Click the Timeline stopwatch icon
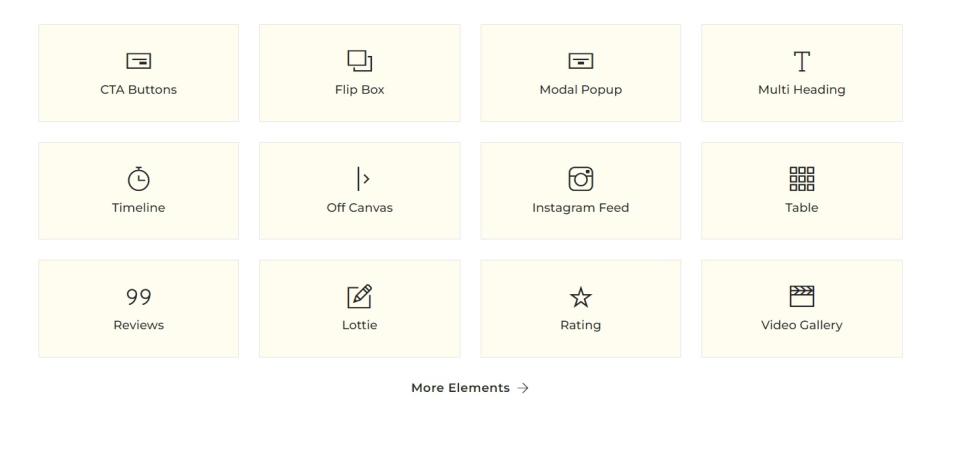The height and width of the screenshot is (454, 960). [138, 179]
